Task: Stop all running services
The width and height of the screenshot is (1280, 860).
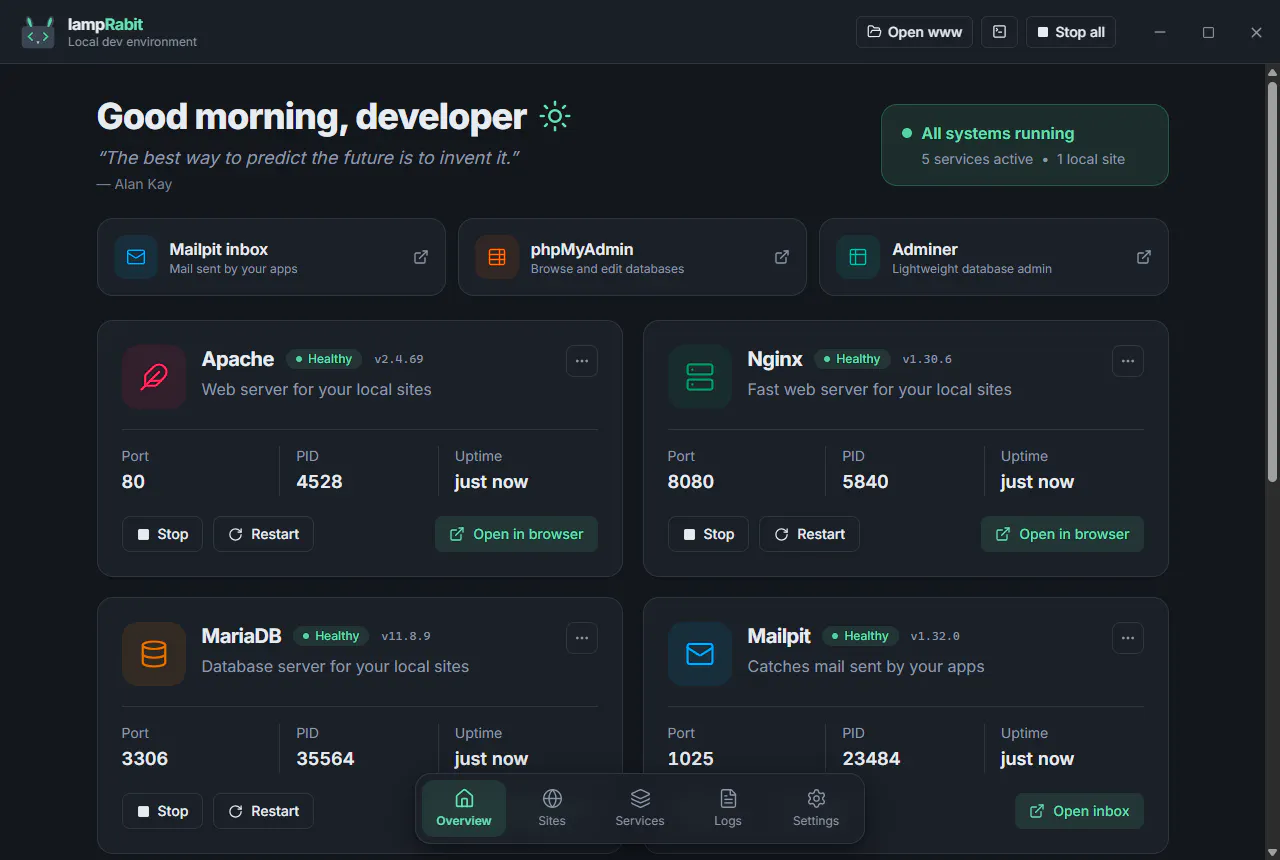Action: tap(1070, 32)
